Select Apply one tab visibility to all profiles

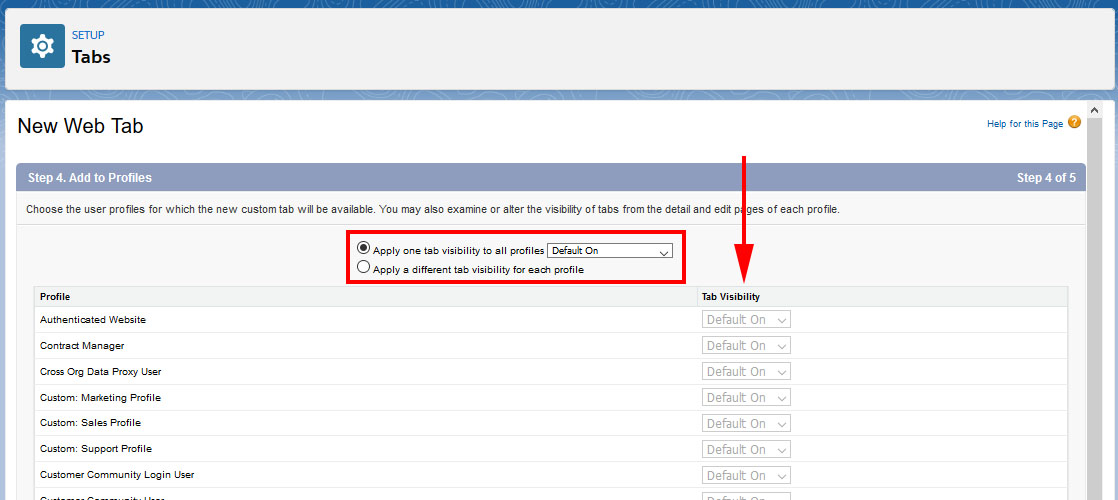[363, 249]
